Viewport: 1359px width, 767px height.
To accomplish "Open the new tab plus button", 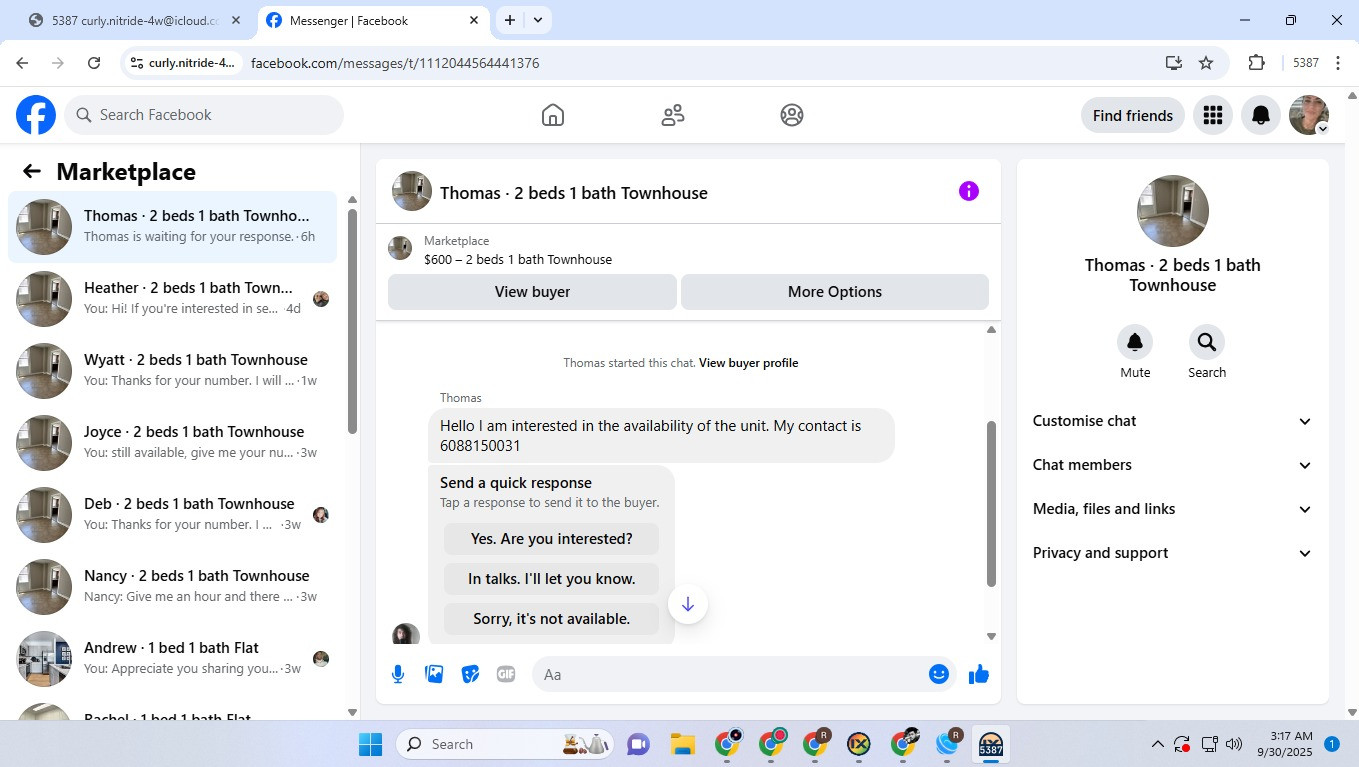I will (x=510, y=20).
